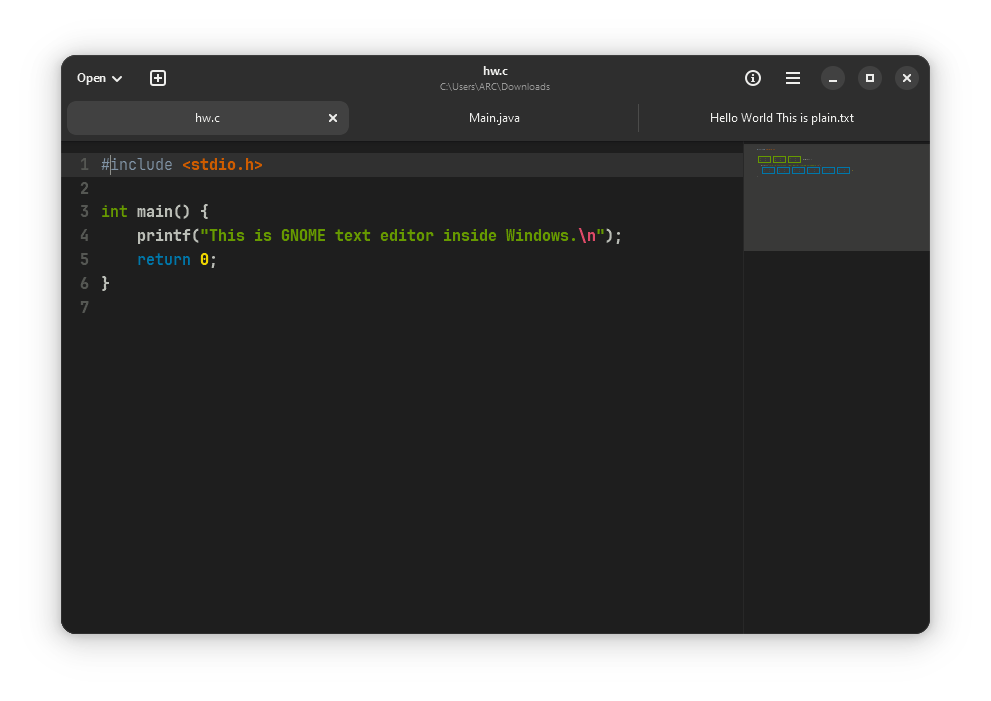Minimize the text editor window
Viewport: 991px width, 701px height.
833,78
